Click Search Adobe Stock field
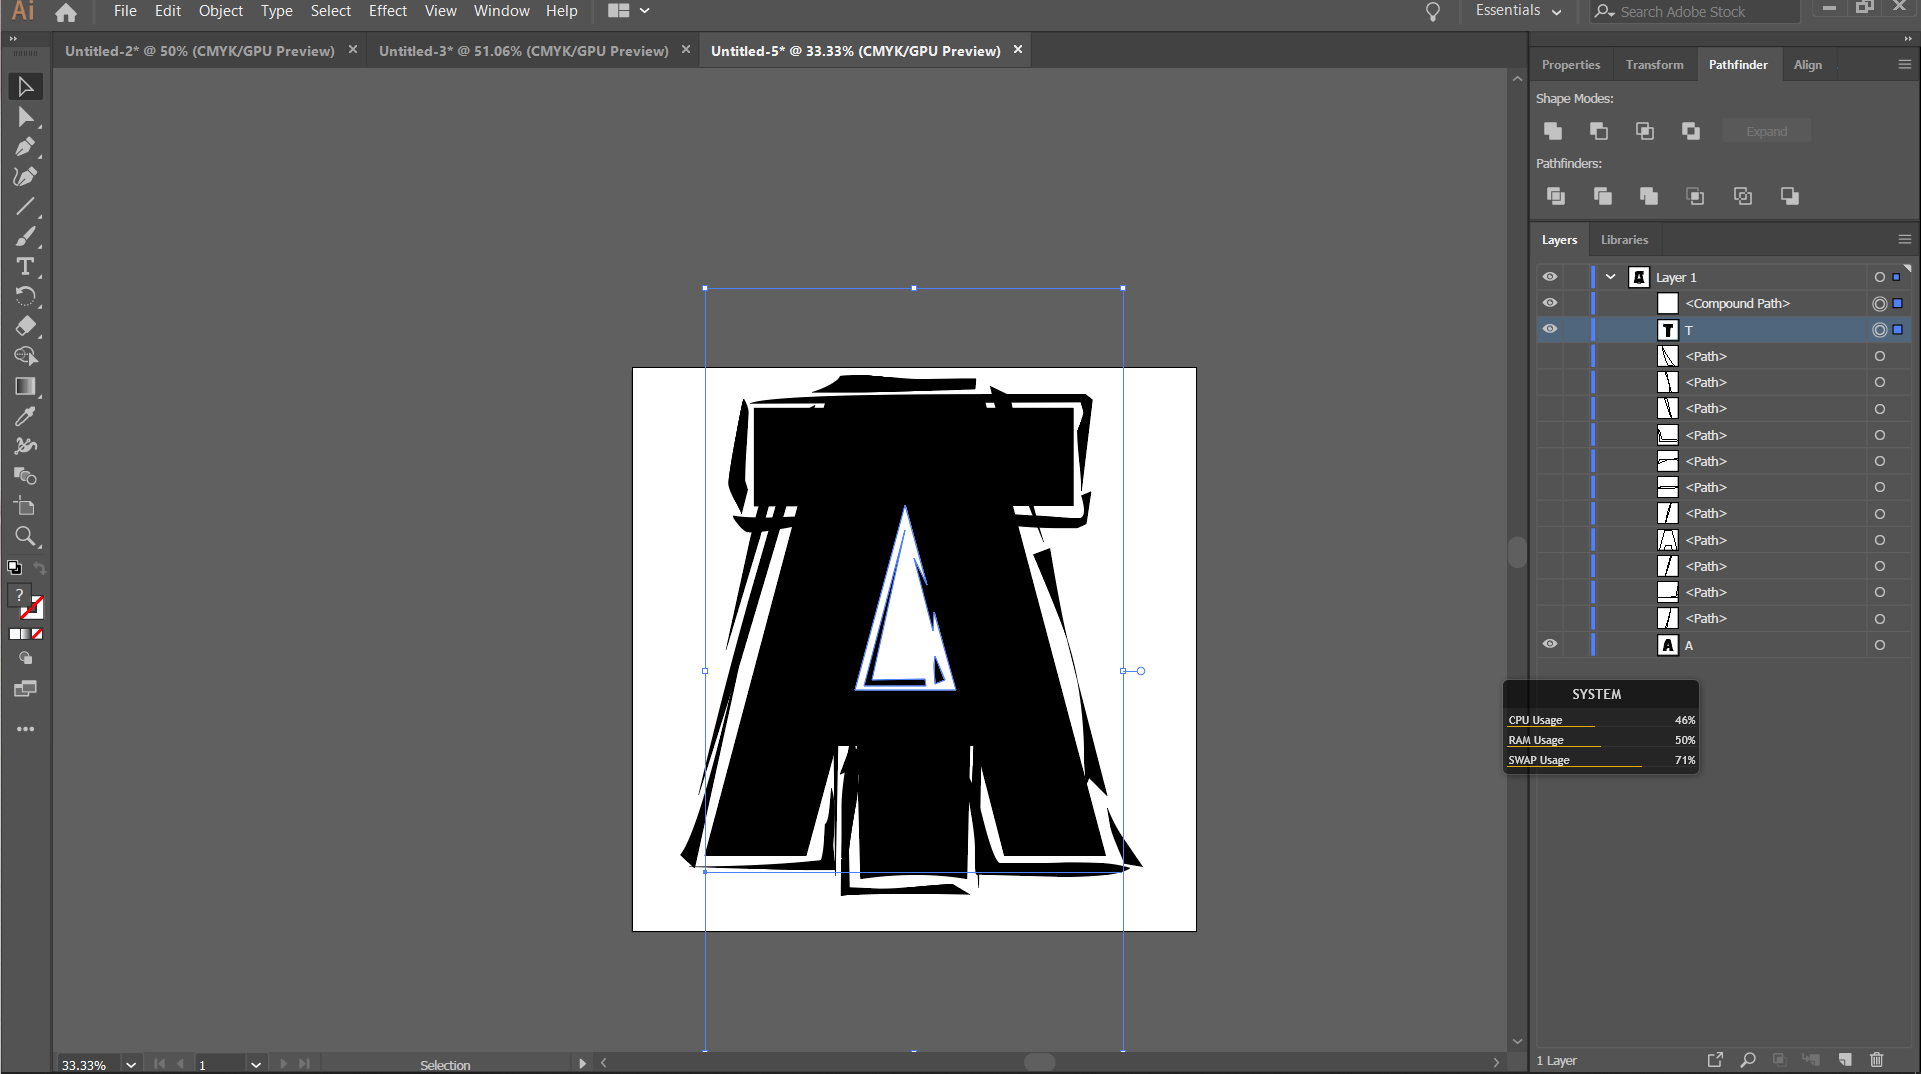The image size is (1921, 1074). pos(1695,12)
